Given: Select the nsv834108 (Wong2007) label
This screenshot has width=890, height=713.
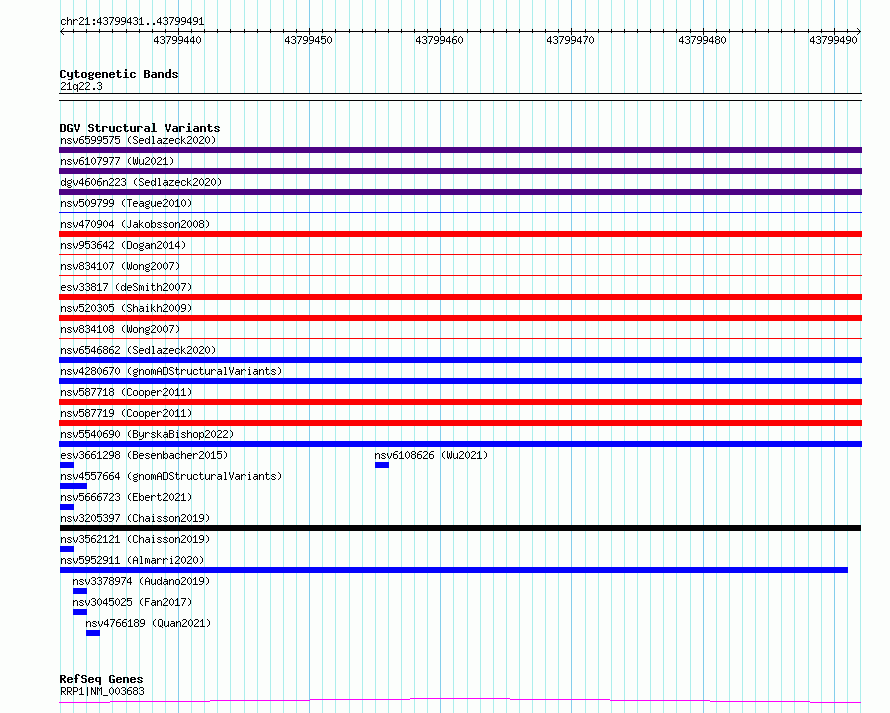Looking at the screenshot, I should pyautogui.click(x=120, y=329).
